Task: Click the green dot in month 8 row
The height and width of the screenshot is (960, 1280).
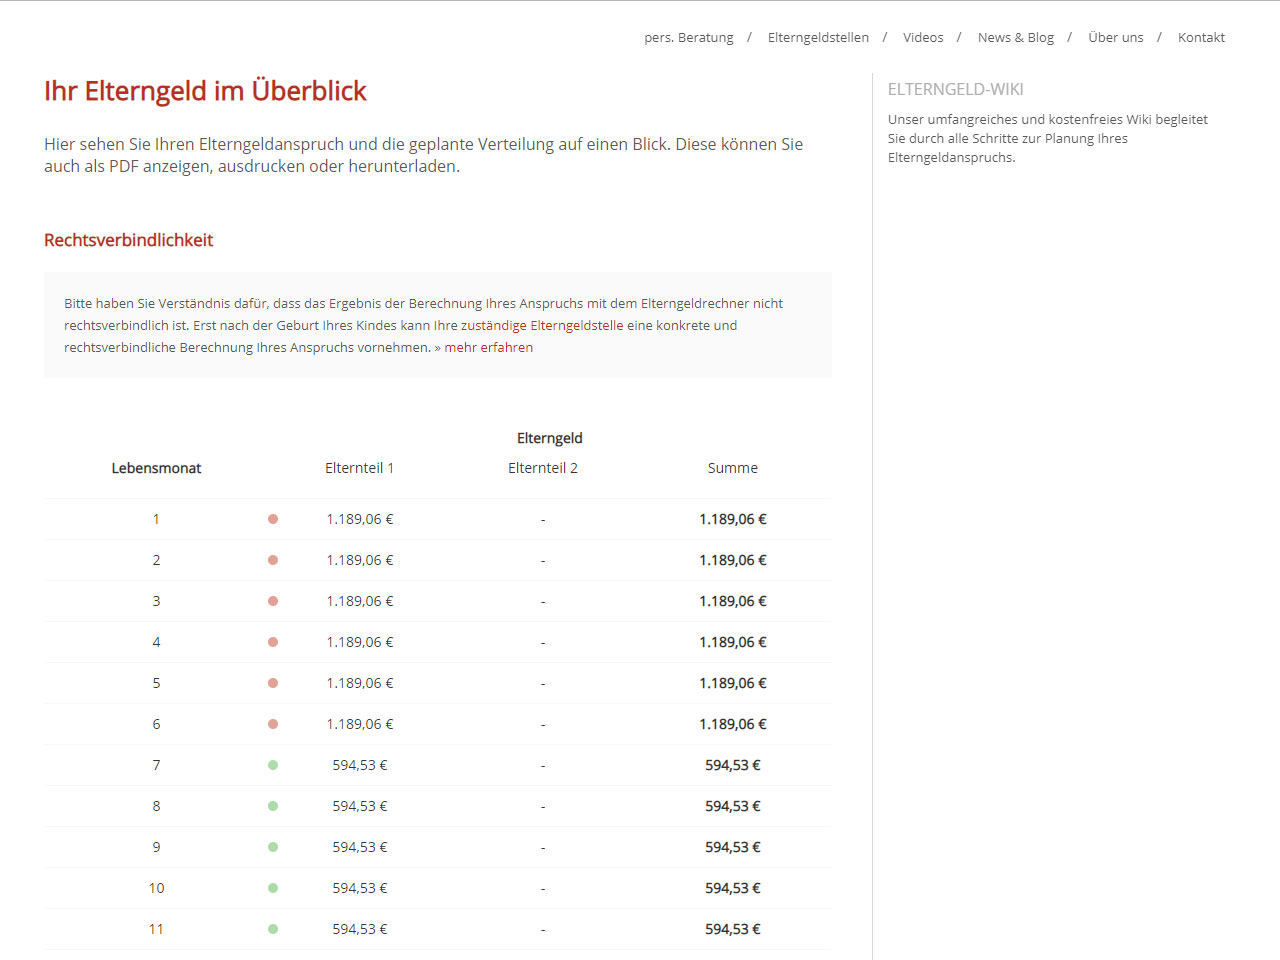Action: coord(273,806)
